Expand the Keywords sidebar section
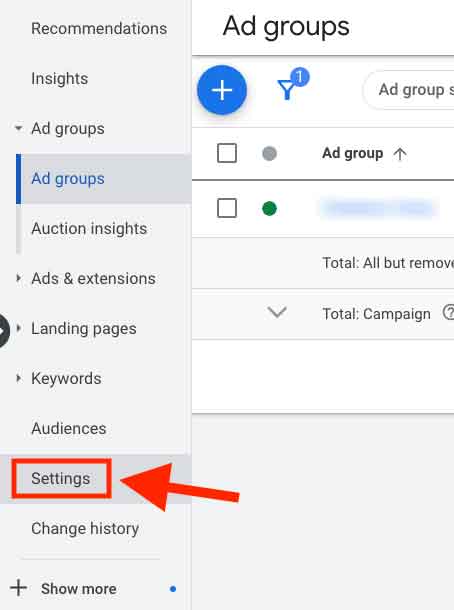454x610 pixels. pos(18,378)
